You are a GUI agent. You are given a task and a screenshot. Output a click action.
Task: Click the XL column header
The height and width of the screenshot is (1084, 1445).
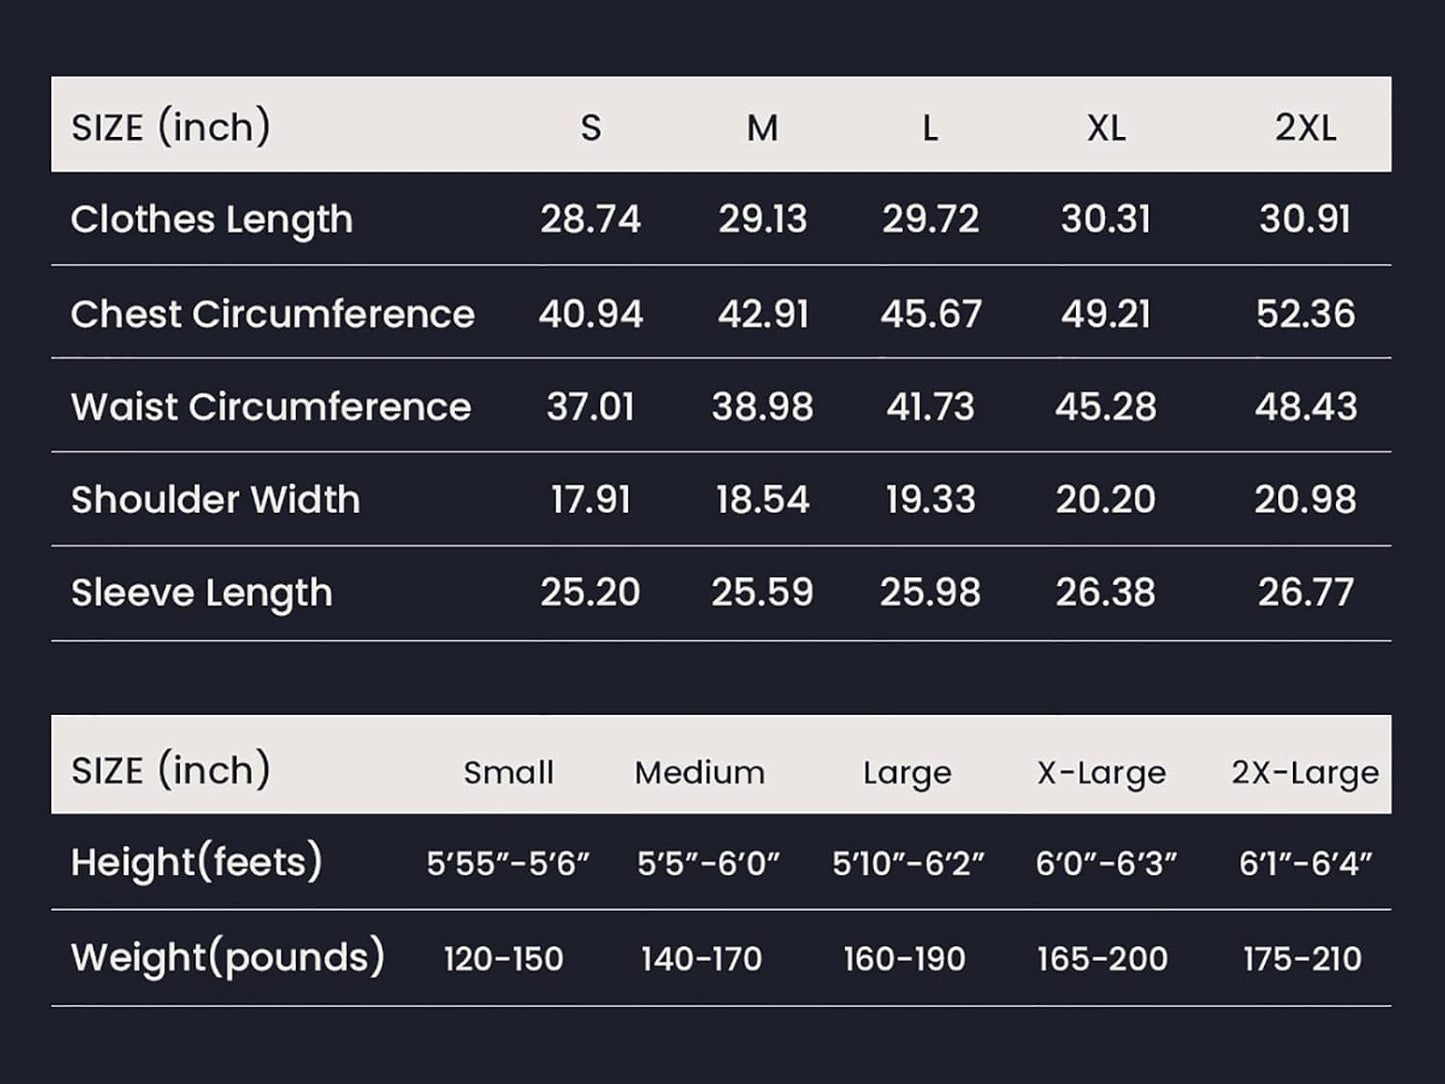[x=1106, y=128]
